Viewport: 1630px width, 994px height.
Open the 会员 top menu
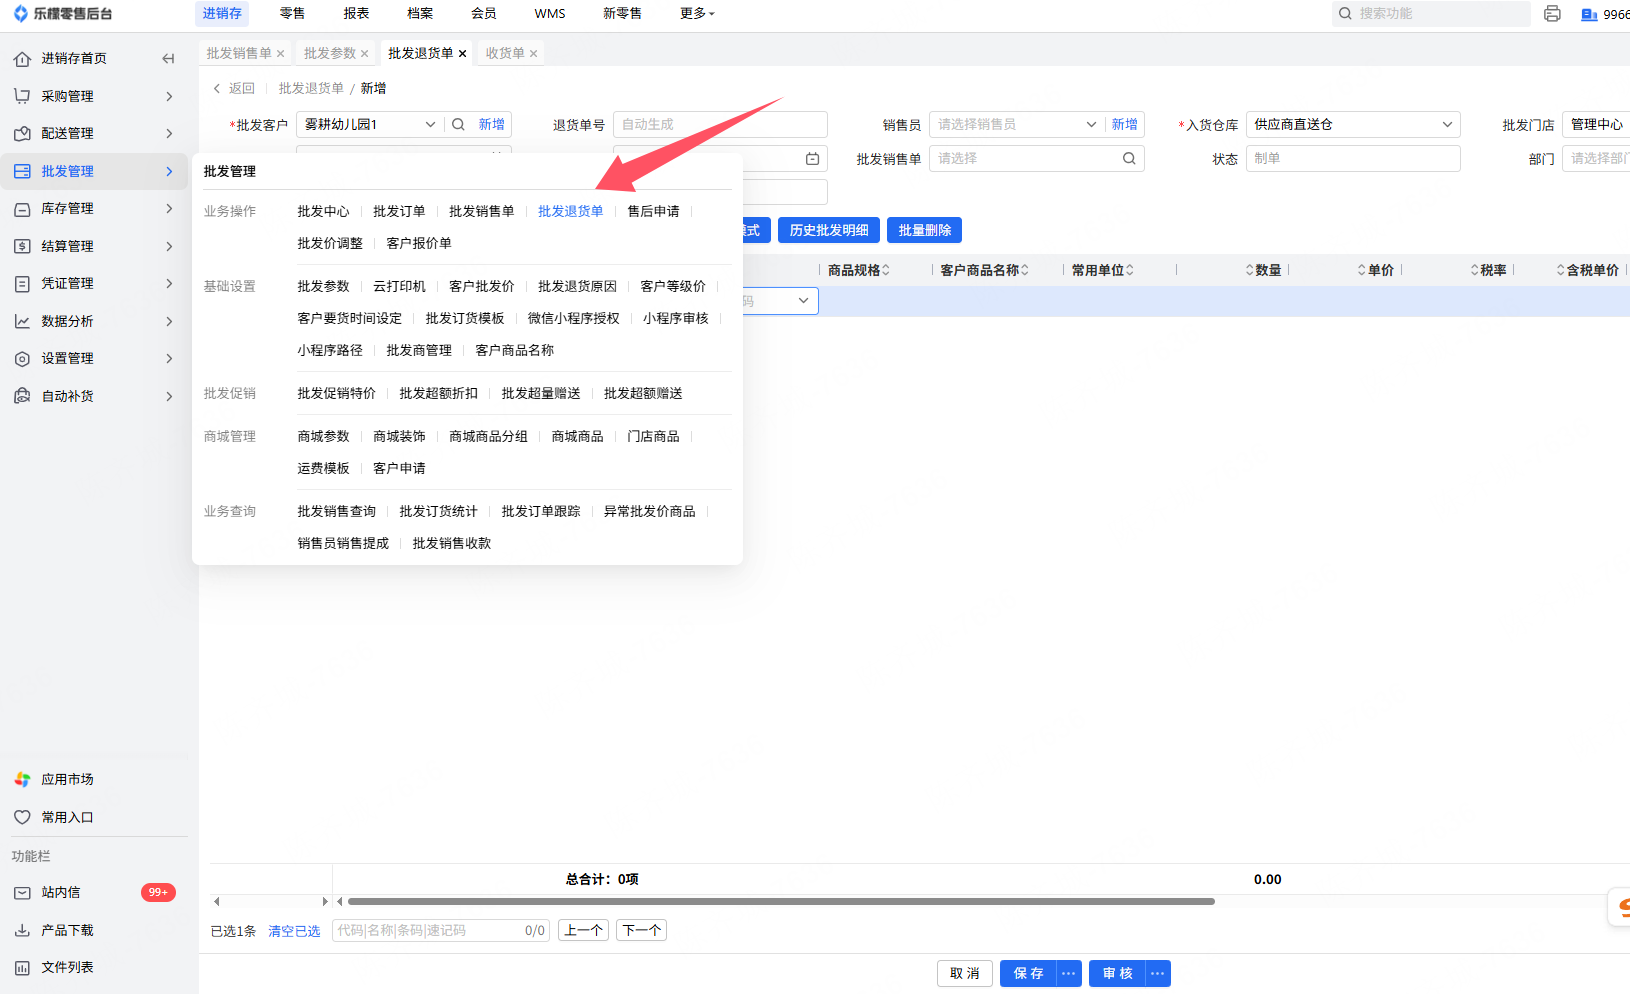click(484, 14)
